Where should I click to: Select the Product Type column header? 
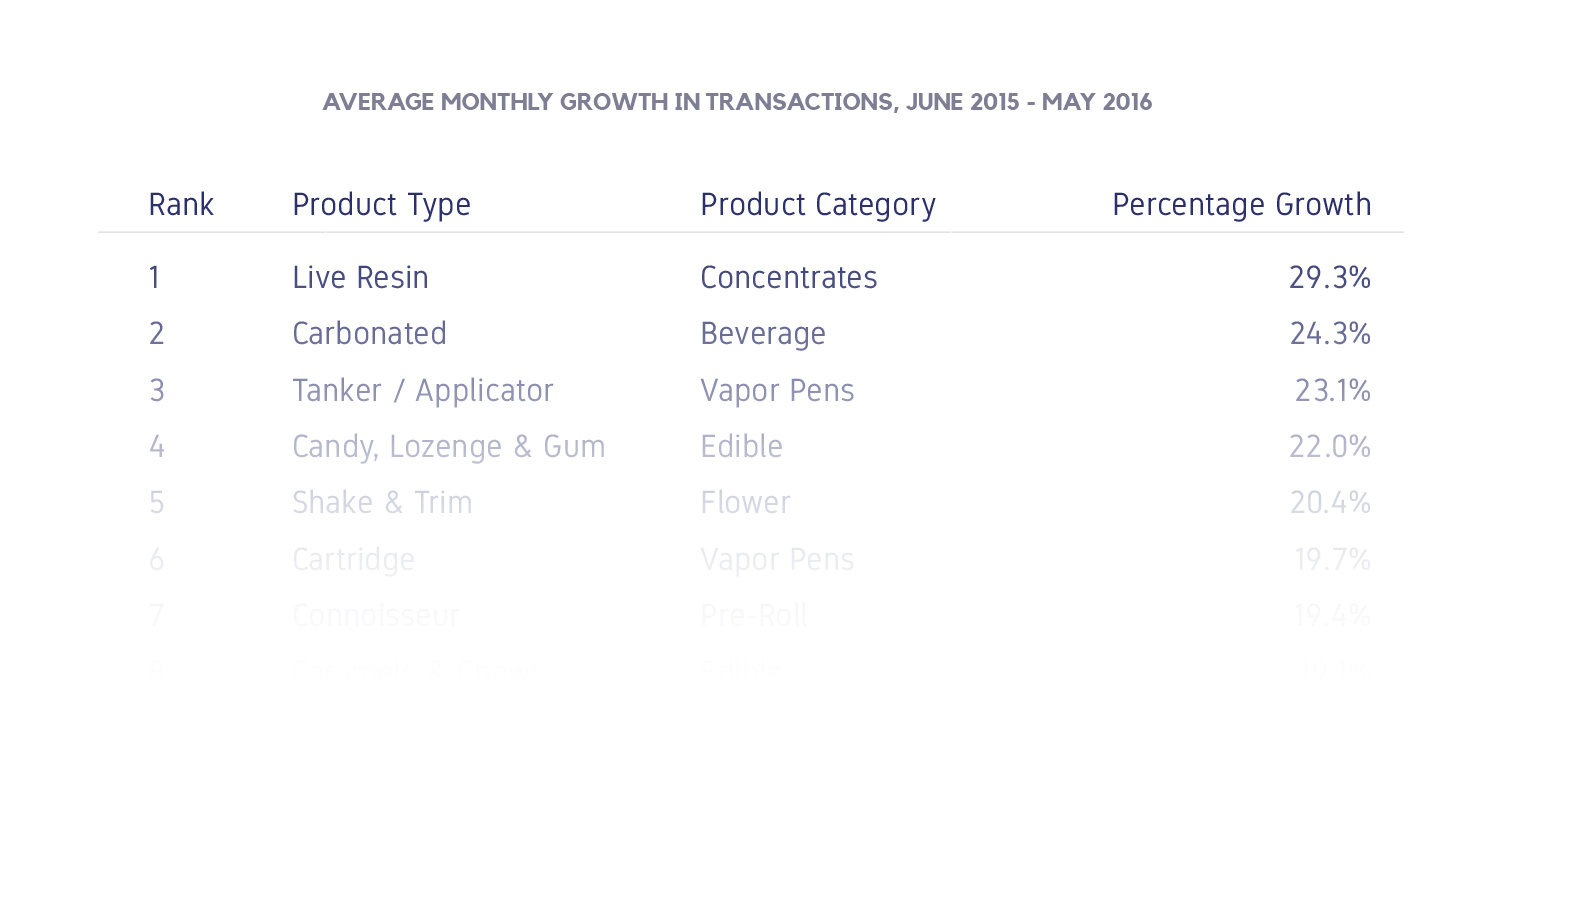pyautogui.click(x=381, y=205)
